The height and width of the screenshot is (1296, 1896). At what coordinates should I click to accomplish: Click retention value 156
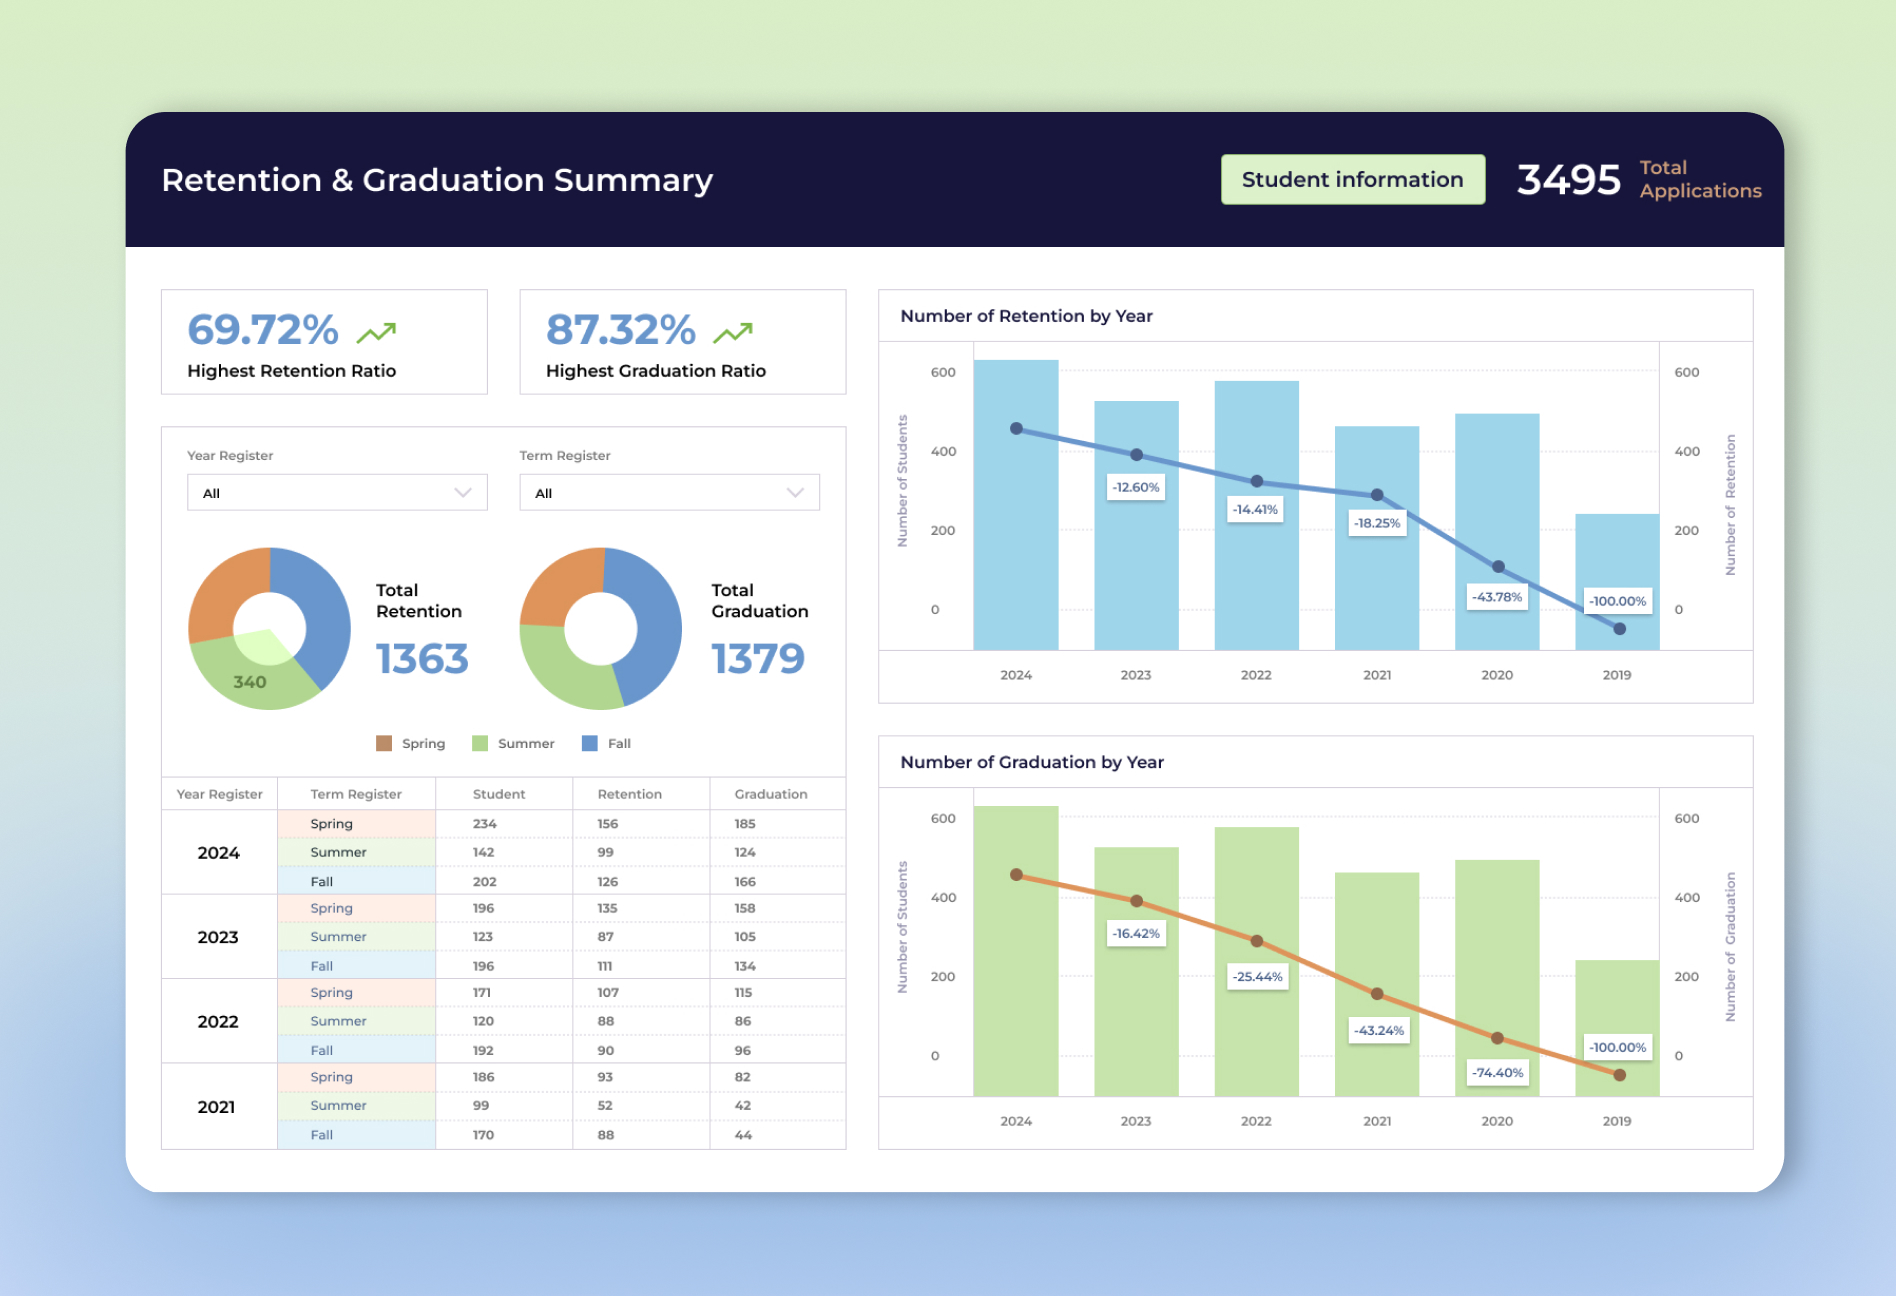pyautogui.click(x=607, y=824)
